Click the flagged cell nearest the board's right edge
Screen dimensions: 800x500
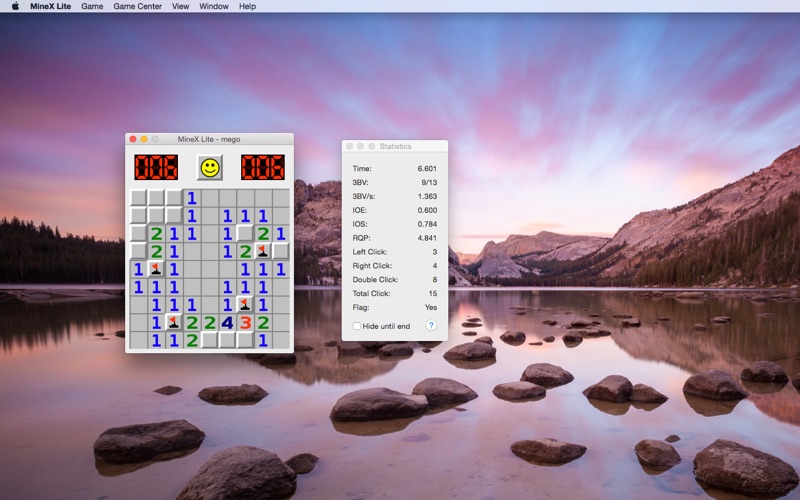coord(263,251)
